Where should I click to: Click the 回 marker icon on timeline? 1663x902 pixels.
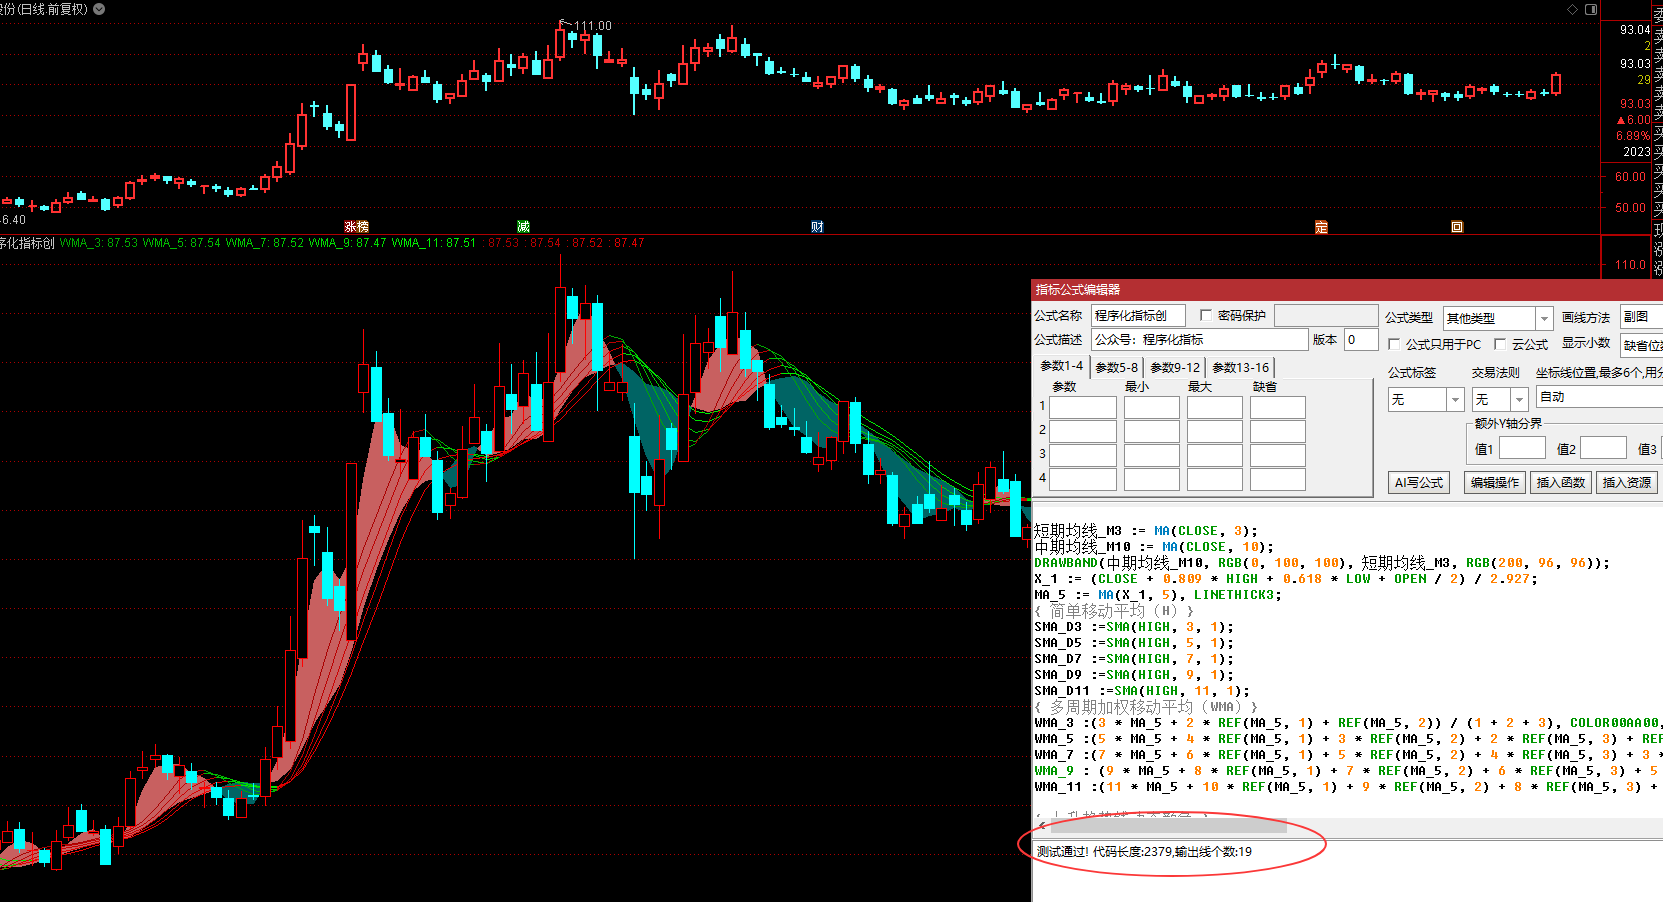coord(1457,227)
